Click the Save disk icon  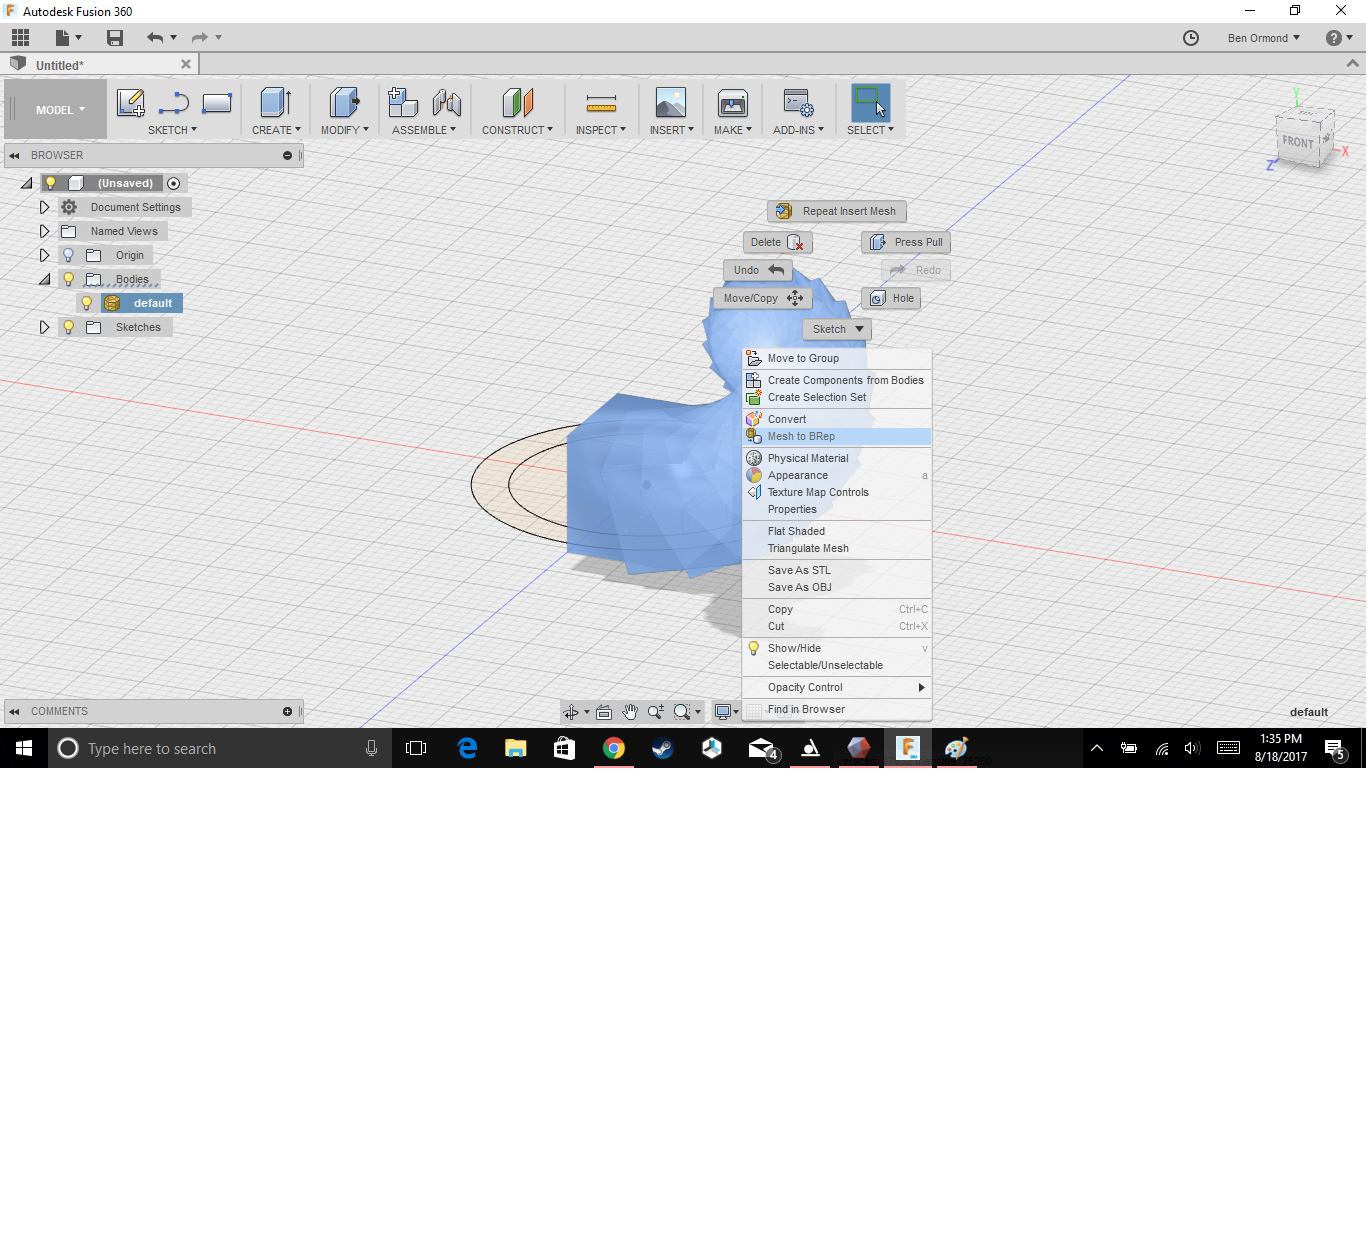[x=115, y=38]
